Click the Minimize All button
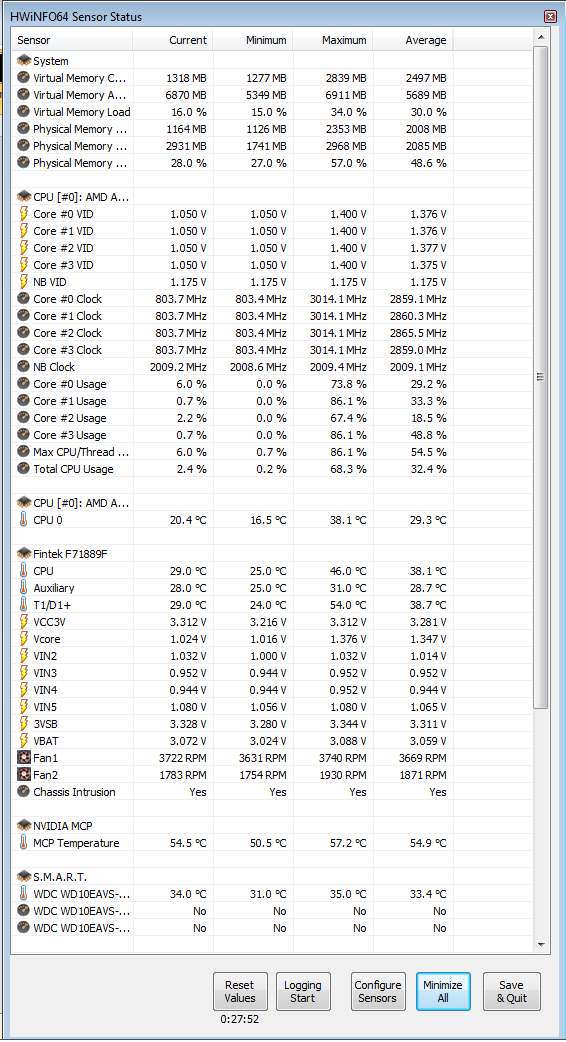The height and width of the screenshot is (1042, 566). [443, 991]
